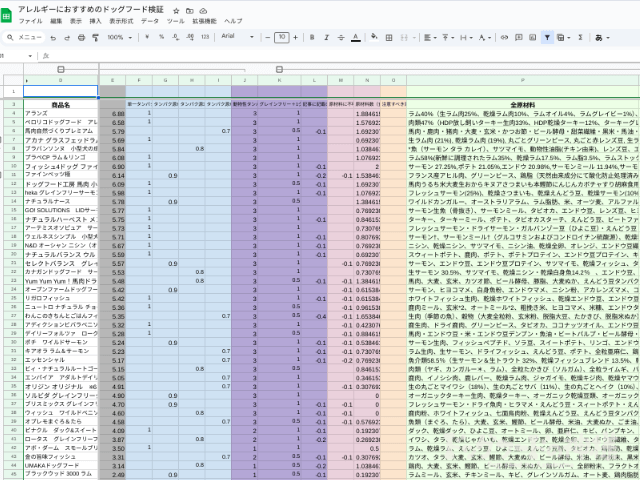Click the move-to-folder icon

189,11
